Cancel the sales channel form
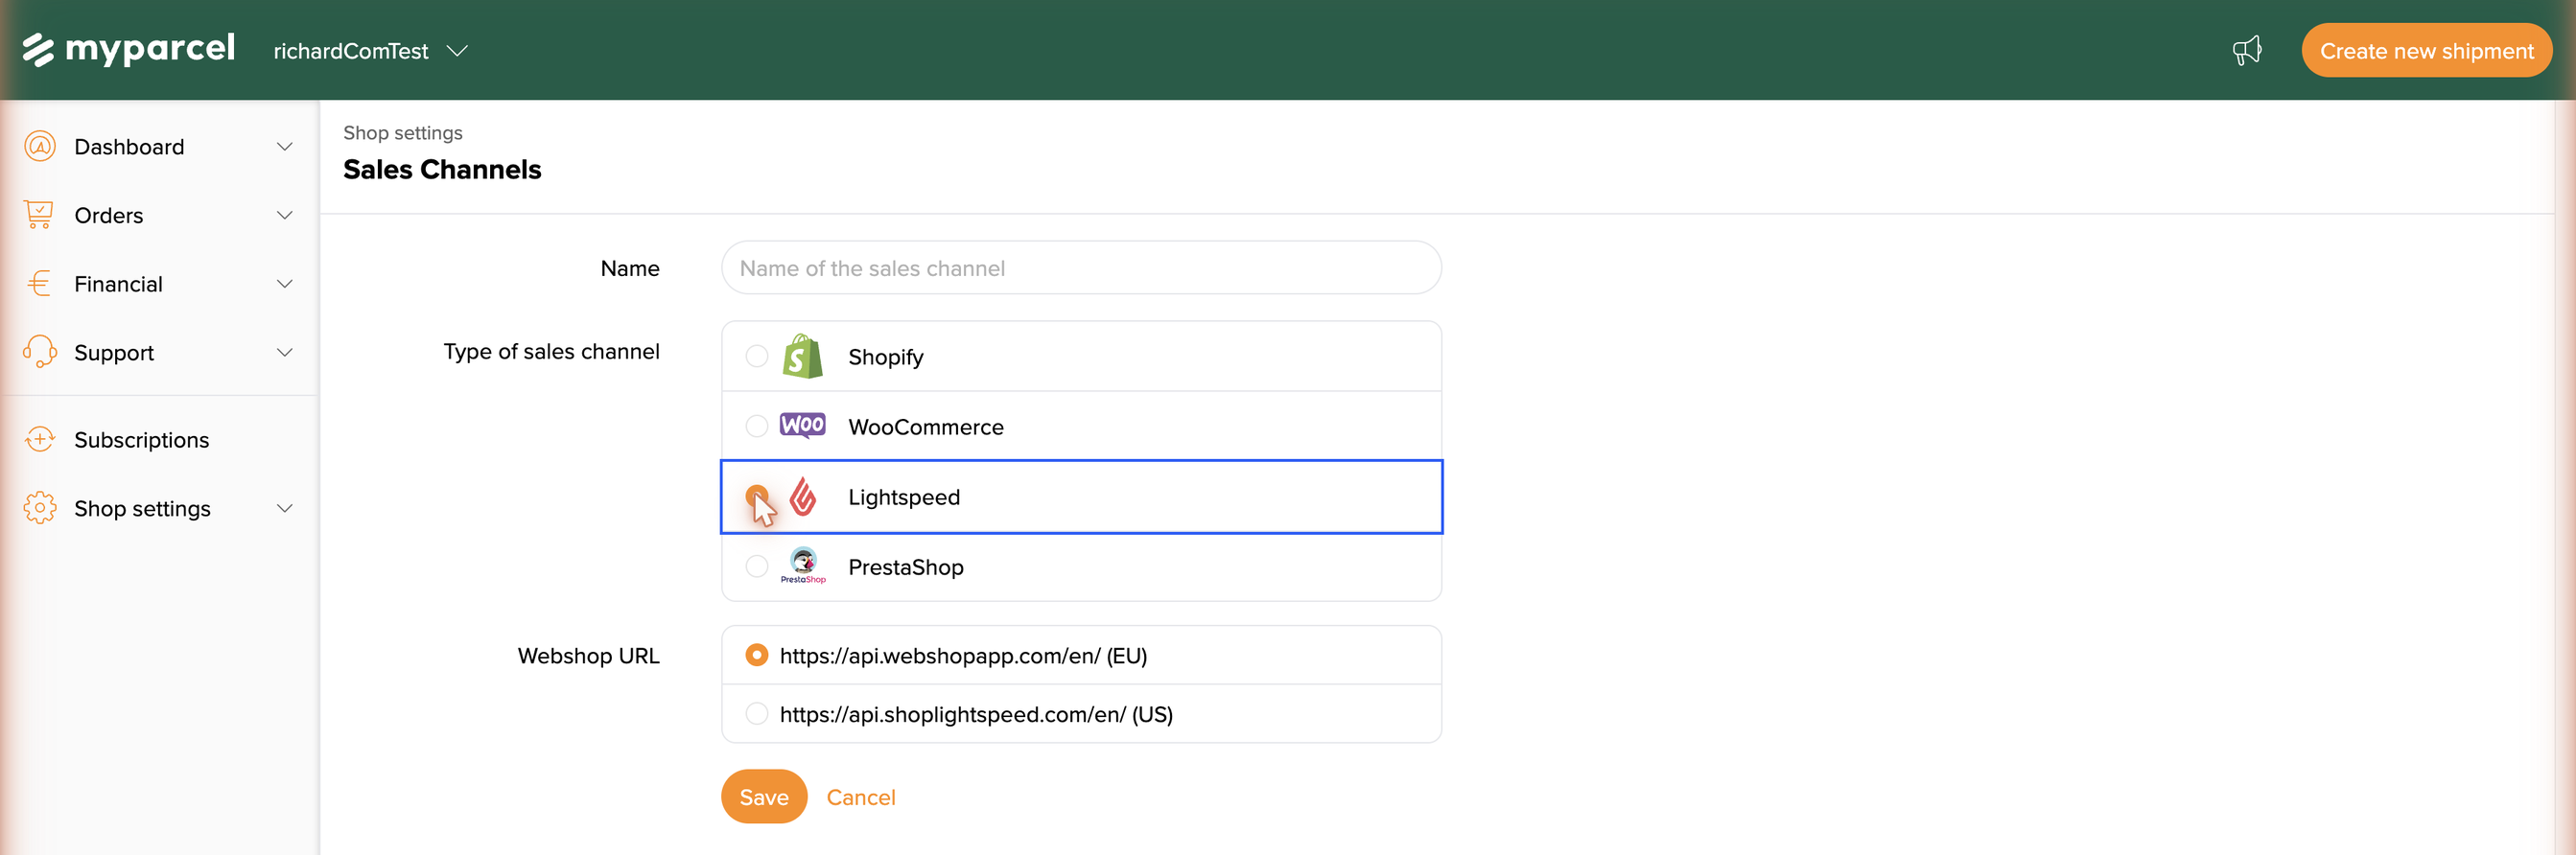Viewport: 2576px width, 855px height. [x=861, y=797]
